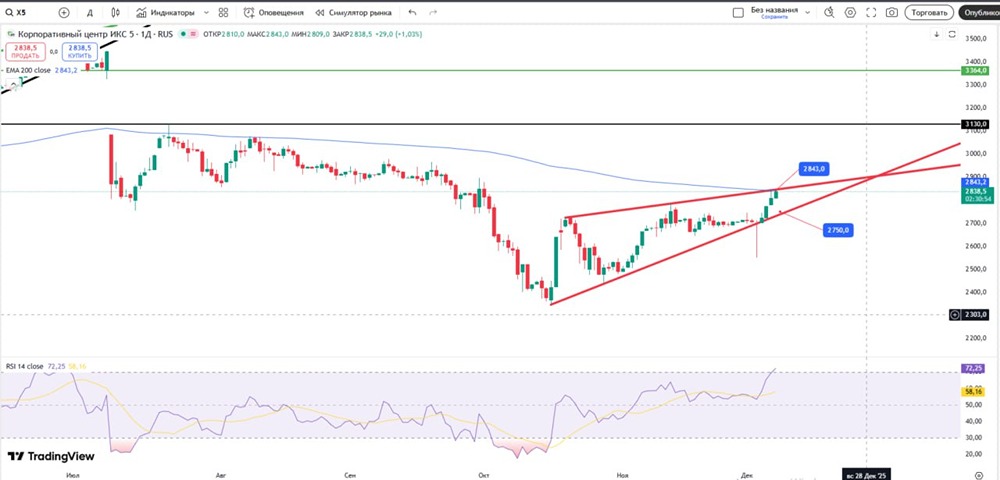Screen dimensions: 1000x480
Task: Click yellow RSI MA label 58,16
Action: pyautogui.click(x=975, y=393)
